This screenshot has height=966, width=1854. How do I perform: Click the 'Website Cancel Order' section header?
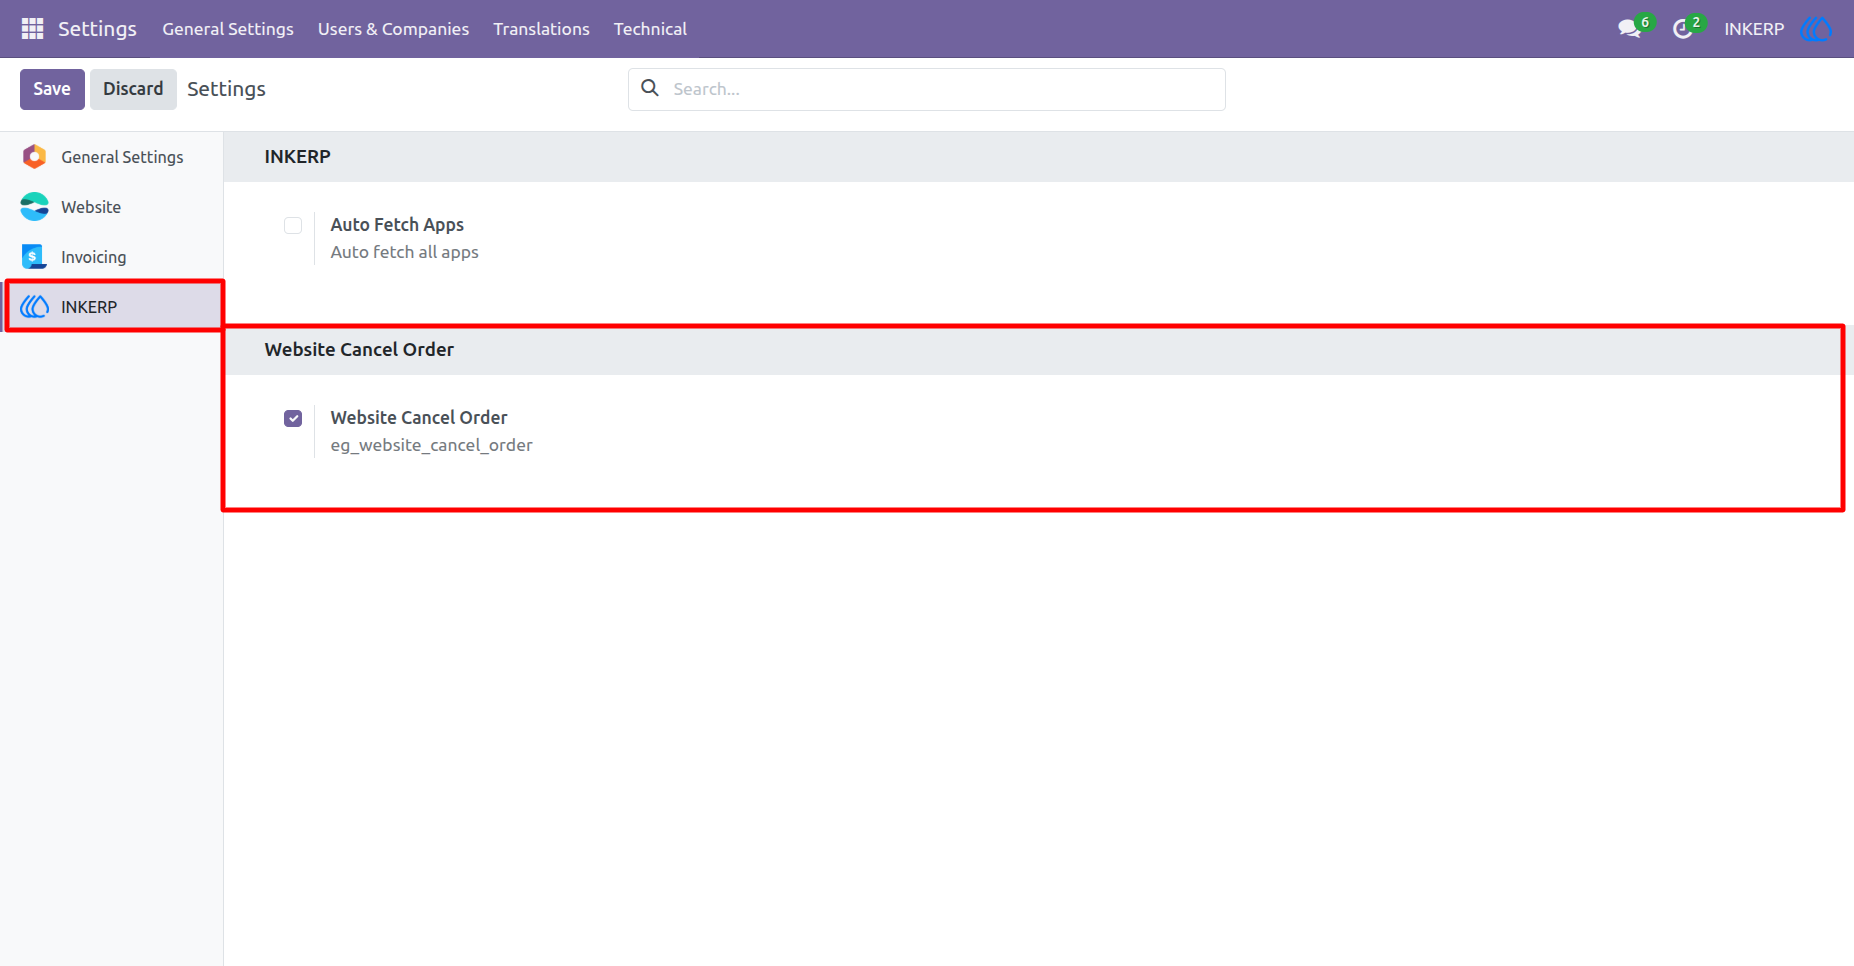pos(359,349)
